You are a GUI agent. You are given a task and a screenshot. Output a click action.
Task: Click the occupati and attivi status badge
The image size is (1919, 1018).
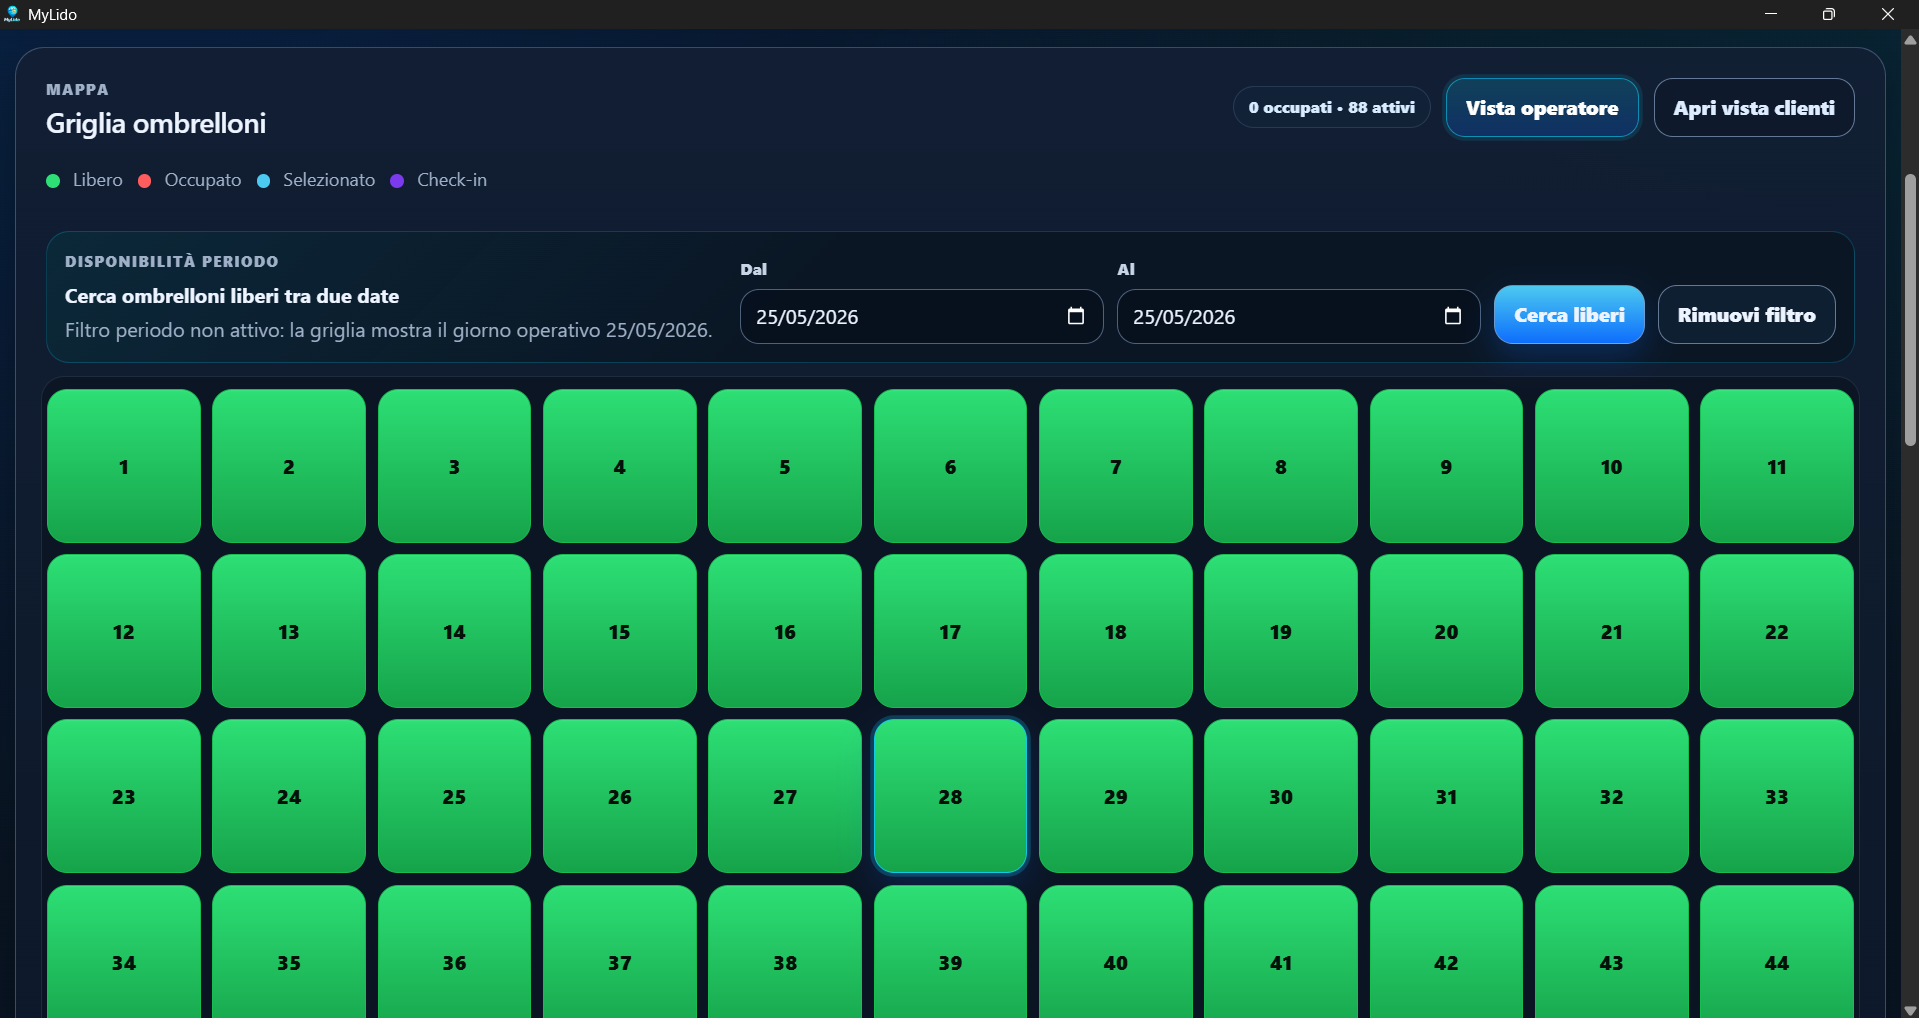click(1331, 108)
